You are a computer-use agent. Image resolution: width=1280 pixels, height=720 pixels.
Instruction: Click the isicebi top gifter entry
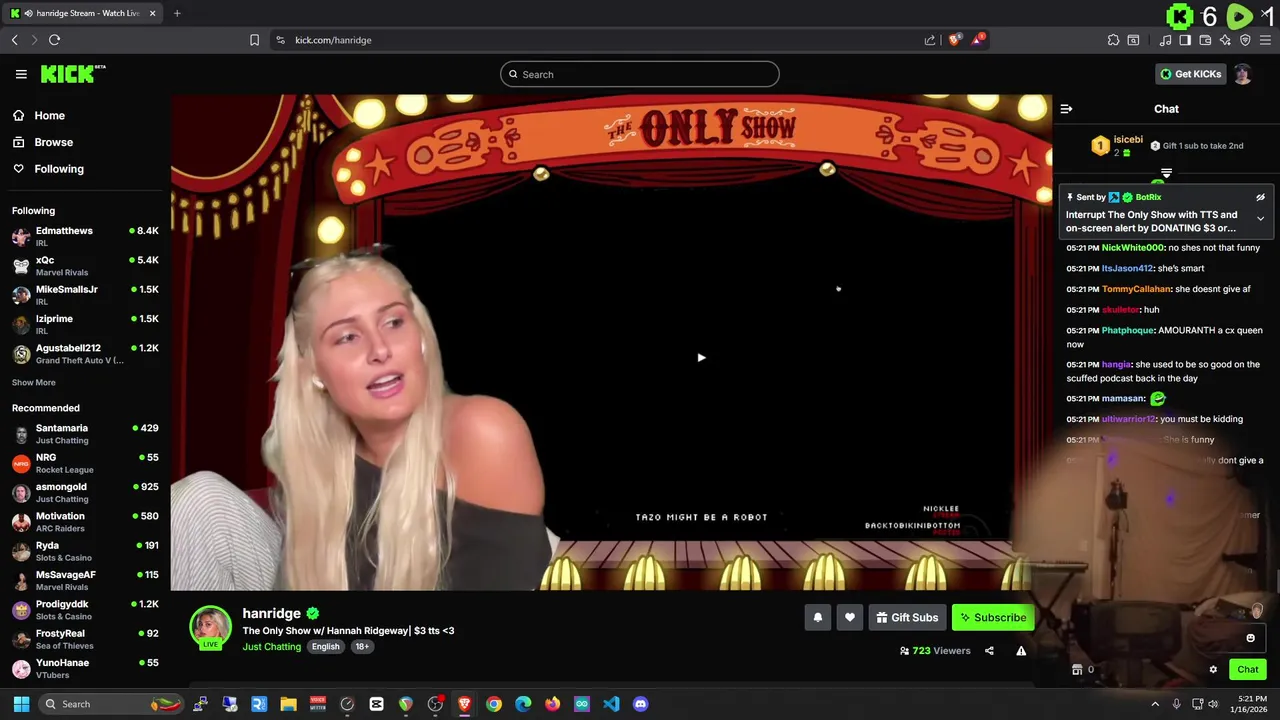(1116, 146)
